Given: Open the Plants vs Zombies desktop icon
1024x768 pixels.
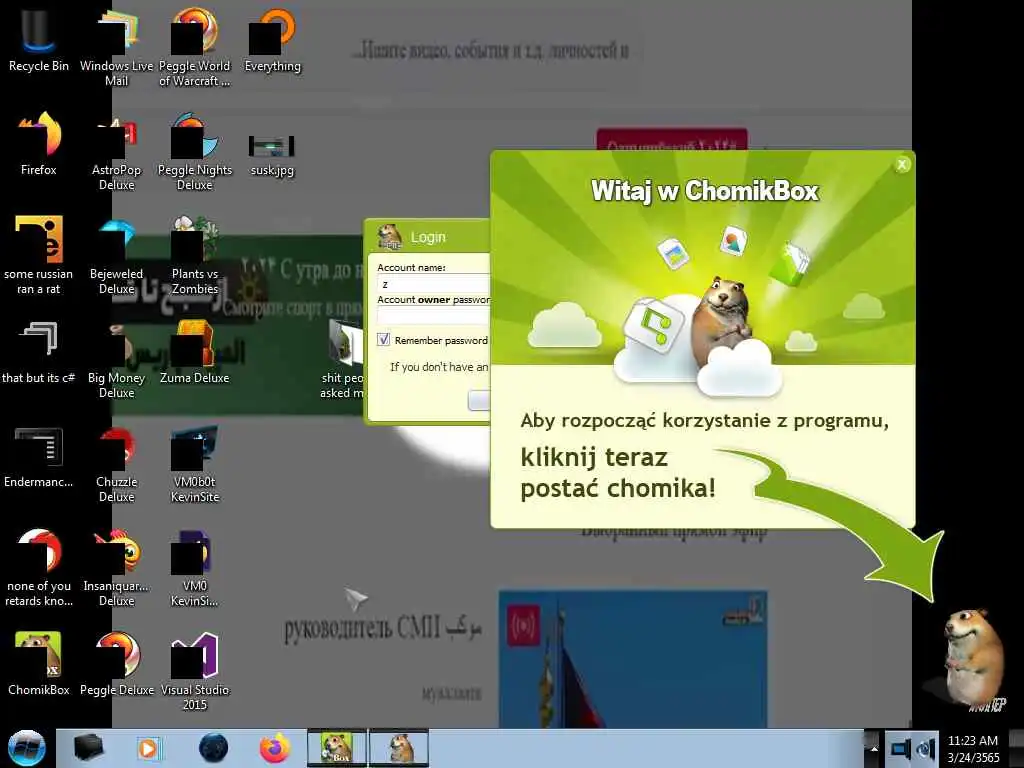Looking at the screenshot, I should (195, 256).
